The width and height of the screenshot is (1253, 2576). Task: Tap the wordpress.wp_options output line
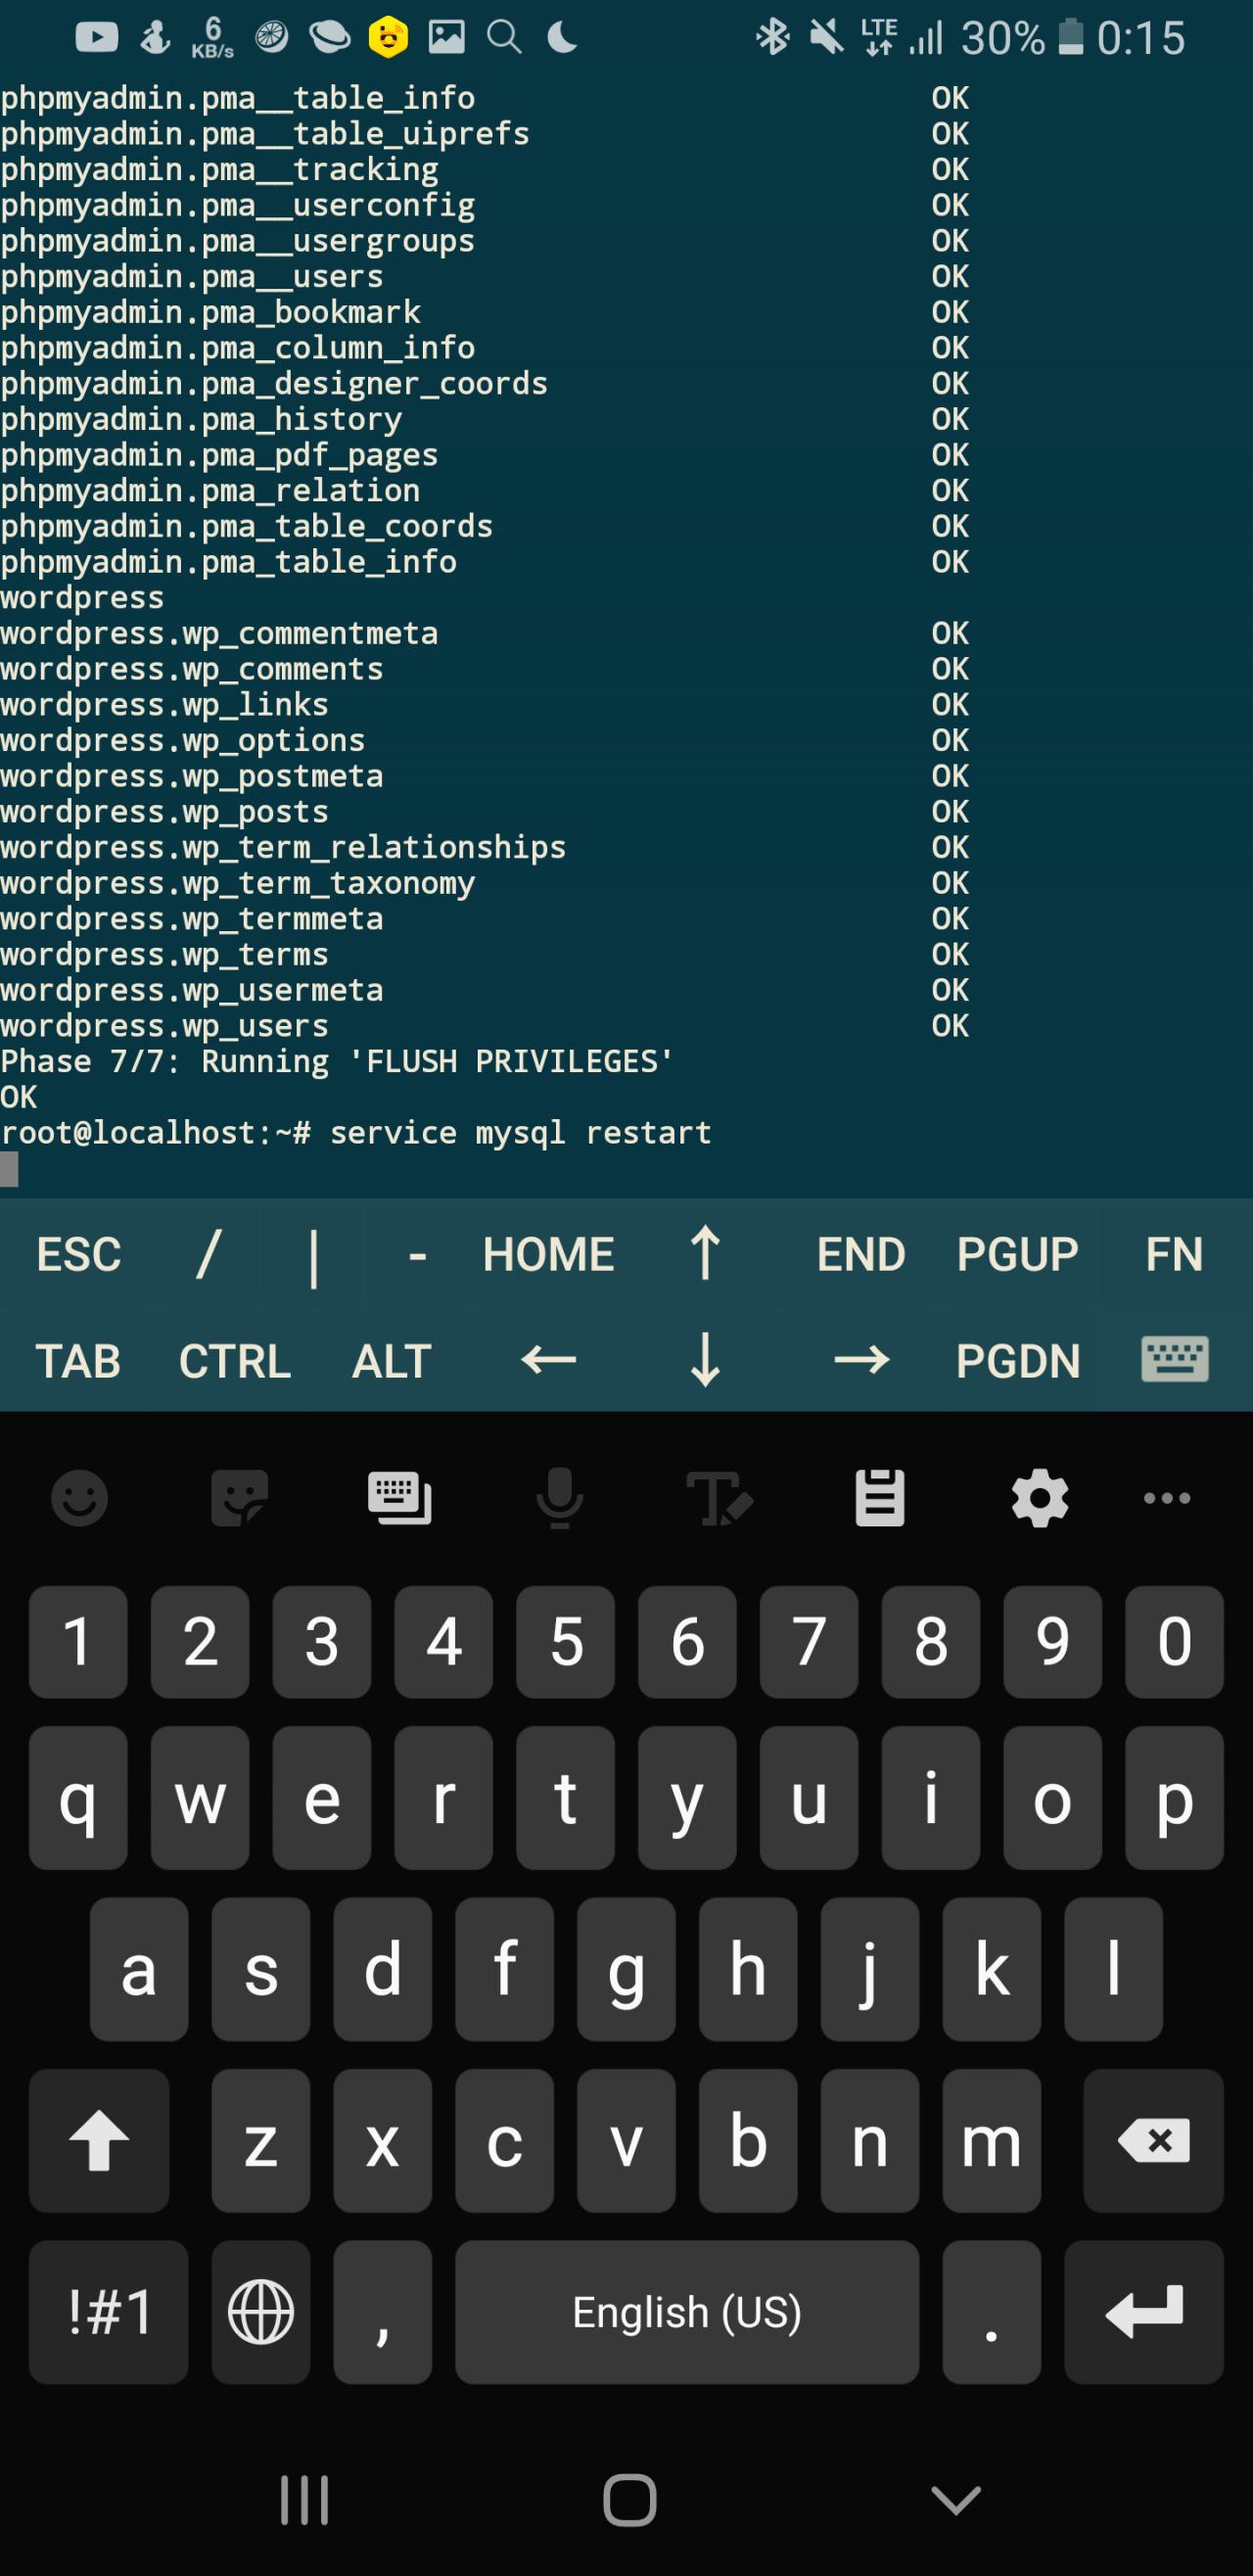point(183,741)
